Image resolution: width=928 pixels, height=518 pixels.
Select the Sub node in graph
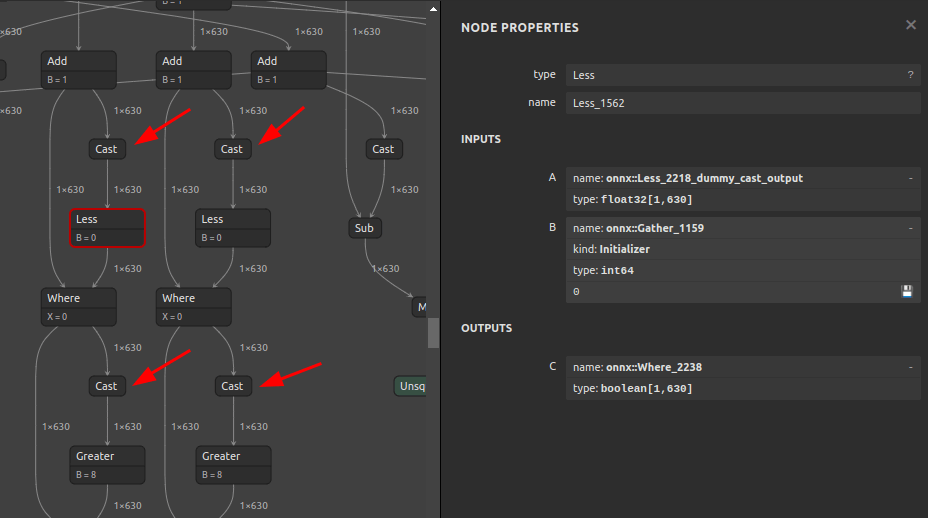(x=365, y=228)
